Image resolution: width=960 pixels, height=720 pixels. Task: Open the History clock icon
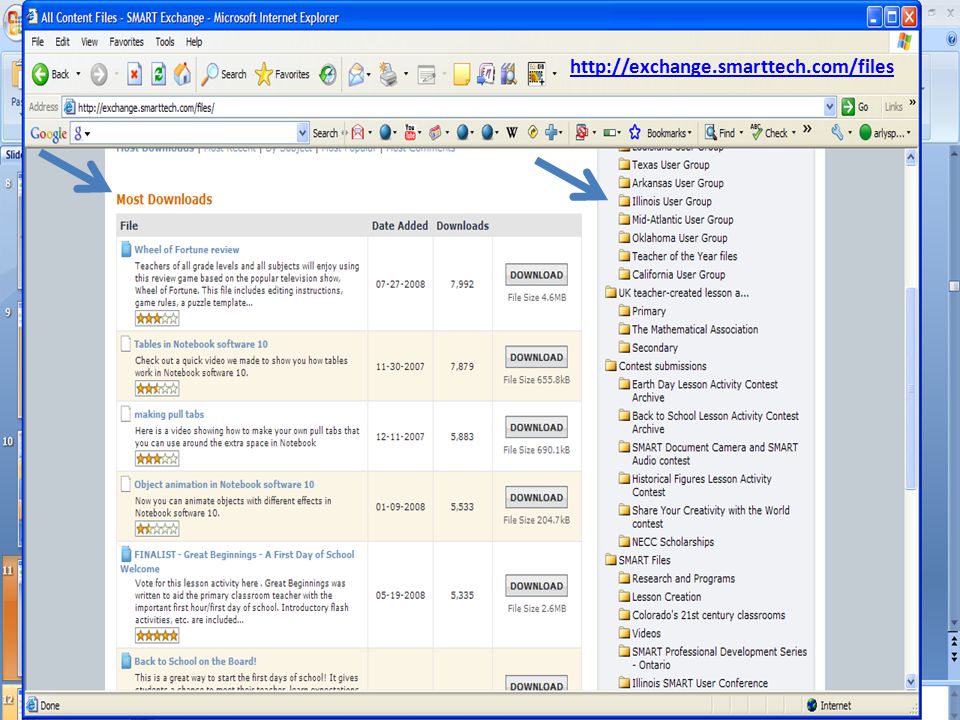tap(328, 74)
